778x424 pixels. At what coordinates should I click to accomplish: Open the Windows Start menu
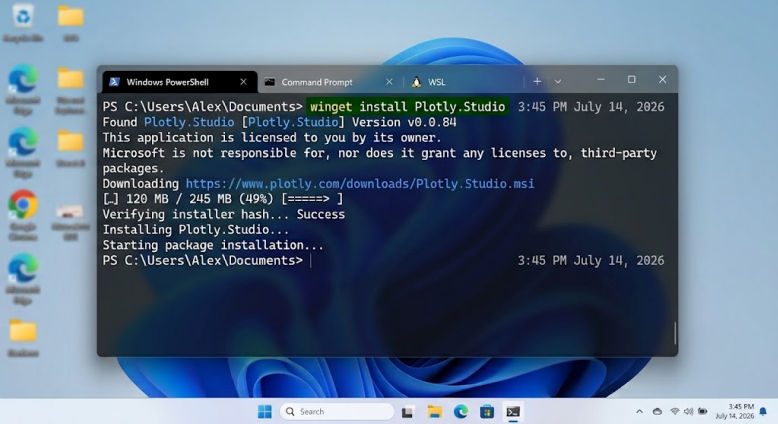pos(265,412)
